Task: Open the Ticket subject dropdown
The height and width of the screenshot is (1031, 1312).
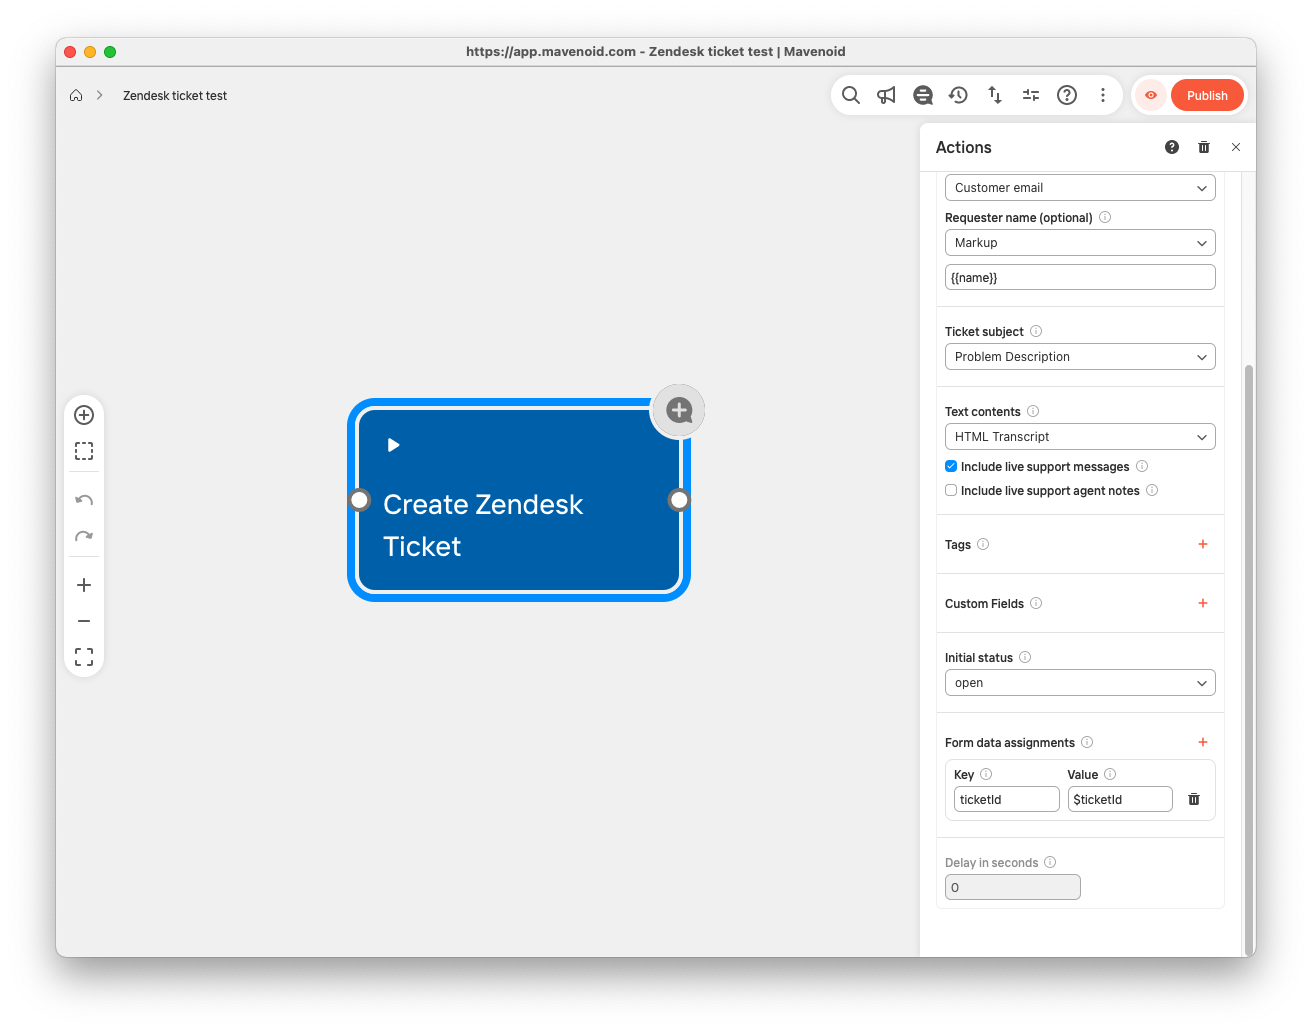Action: pyautogui.click(x=1079, y=357)
